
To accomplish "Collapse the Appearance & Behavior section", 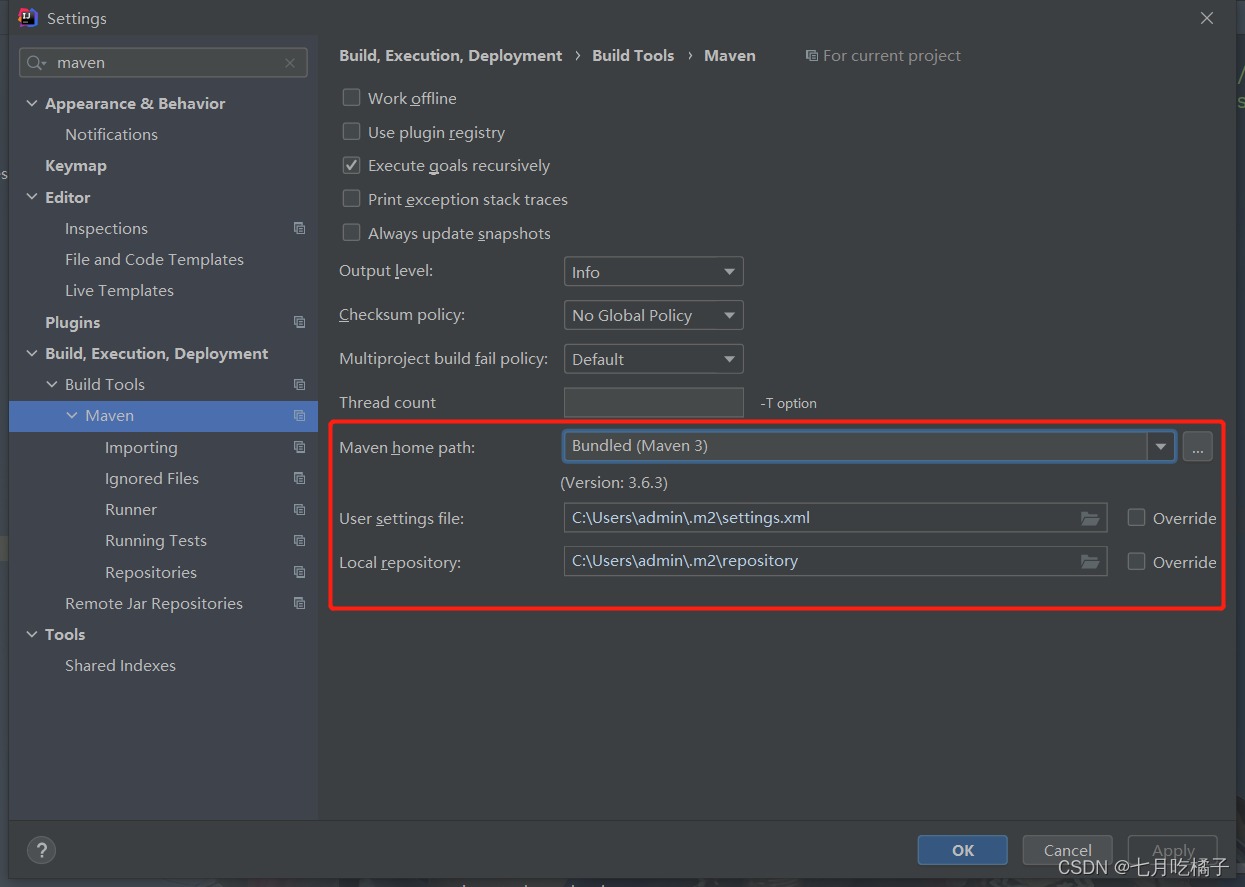I will click(x=32, y=103).
